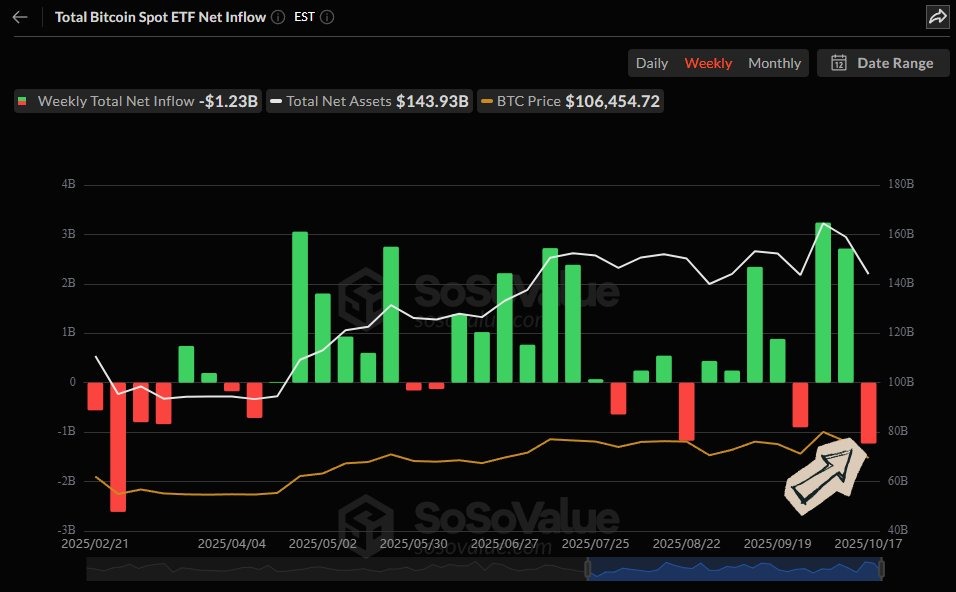Open the Date Range picker
956x592 pixels.
[x=883, y=62]
